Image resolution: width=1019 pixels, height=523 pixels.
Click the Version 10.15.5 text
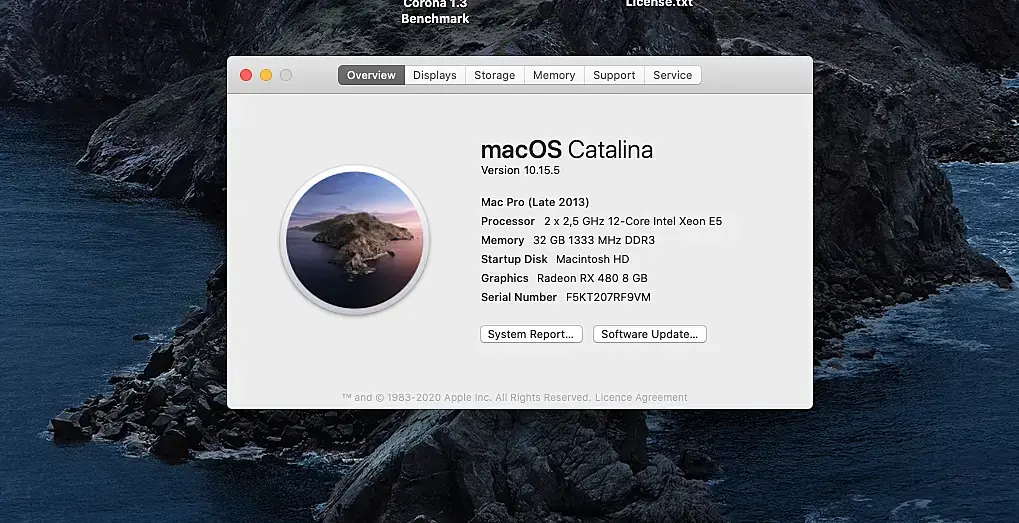click(x=520, y=170)
